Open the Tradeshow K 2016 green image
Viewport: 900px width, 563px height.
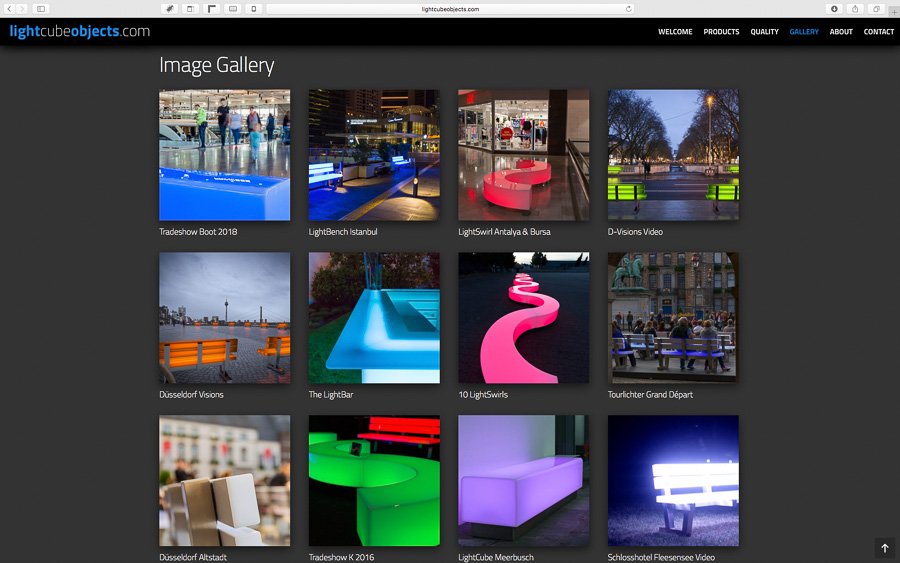374,481
